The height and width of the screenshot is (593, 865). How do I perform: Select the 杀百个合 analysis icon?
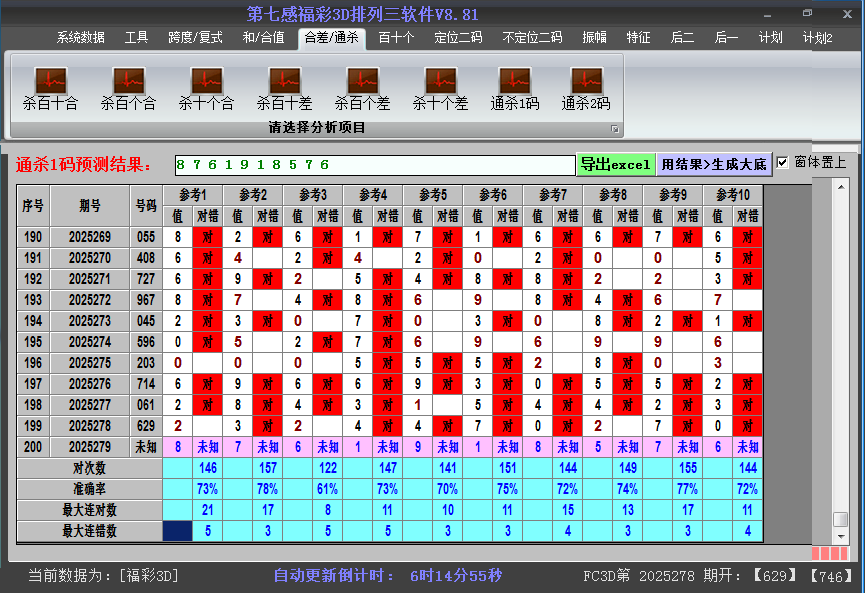tap(128, 88)
